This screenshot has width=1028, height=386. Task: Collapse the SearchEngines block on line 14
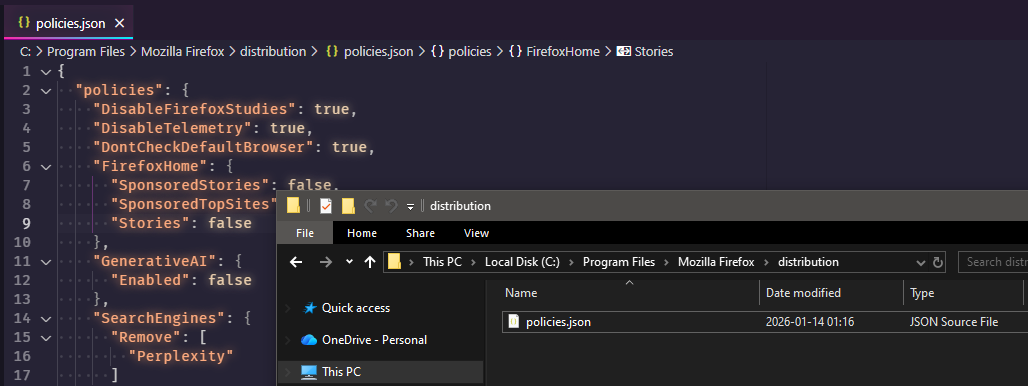(x=45, y=318)
